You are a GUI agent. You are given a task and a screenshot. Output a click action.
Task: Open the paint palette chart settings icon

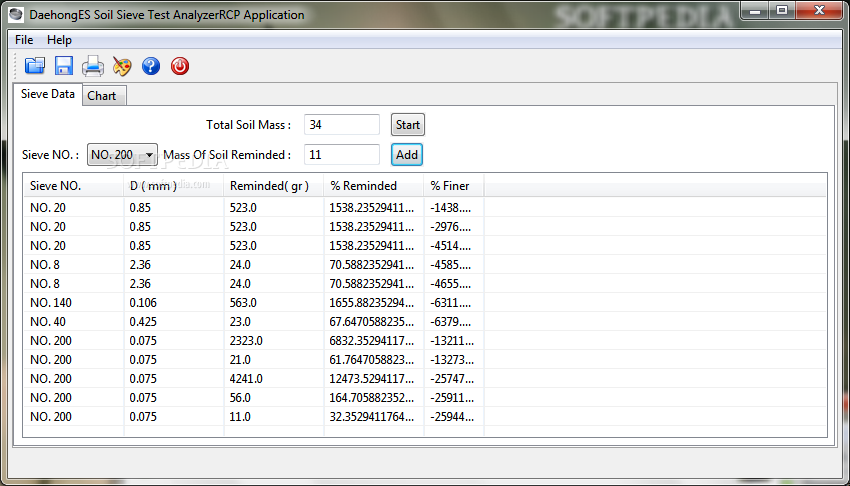click(122, 66)
